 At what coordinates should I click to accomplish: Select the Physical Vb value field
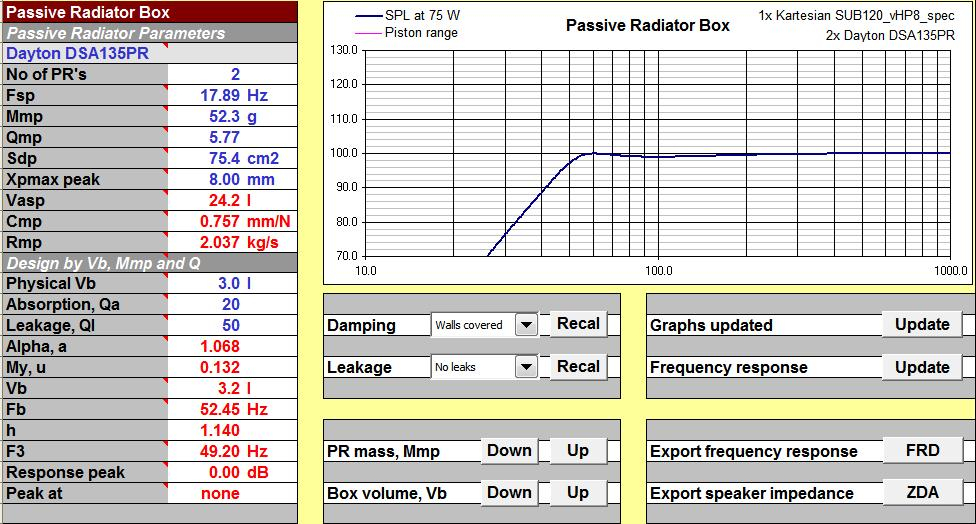[234, 284]
